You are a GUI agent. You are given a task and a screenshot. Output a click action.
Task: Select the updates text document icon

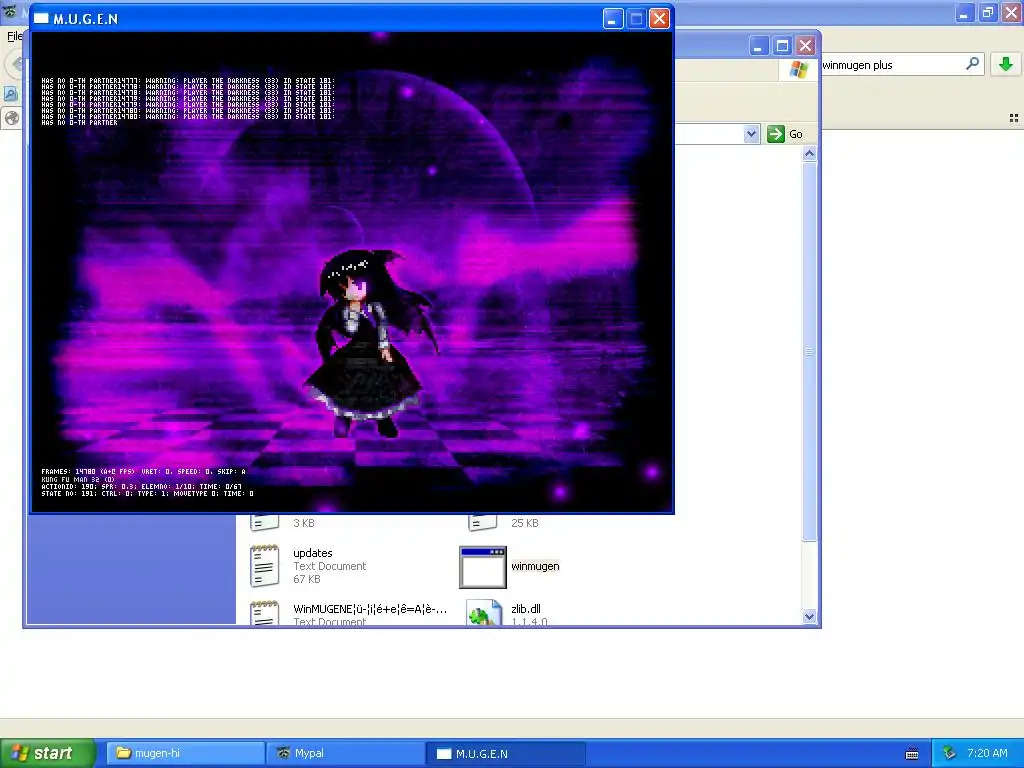264,566
